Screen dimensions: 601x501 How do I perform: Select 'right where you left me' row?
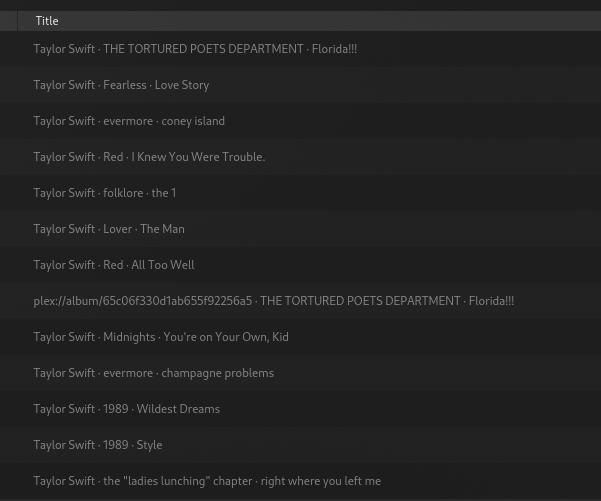coord(300,481)
